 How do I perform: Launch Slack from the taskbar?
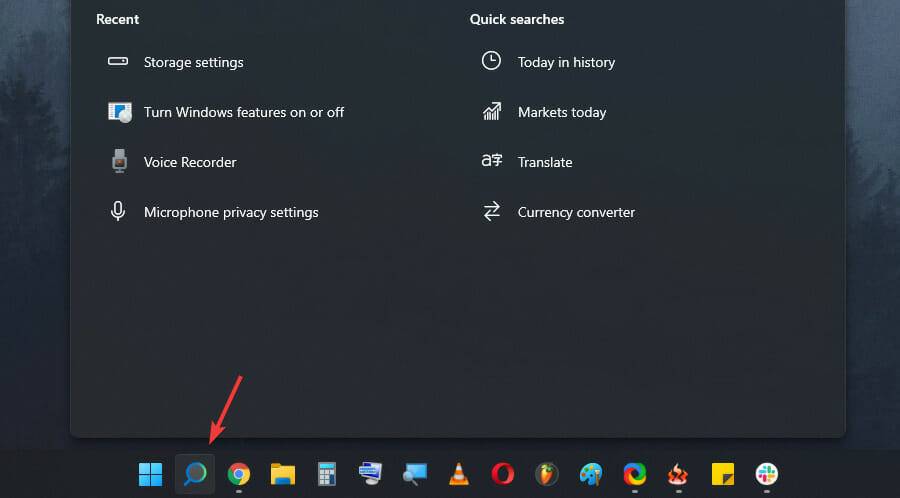767,474
